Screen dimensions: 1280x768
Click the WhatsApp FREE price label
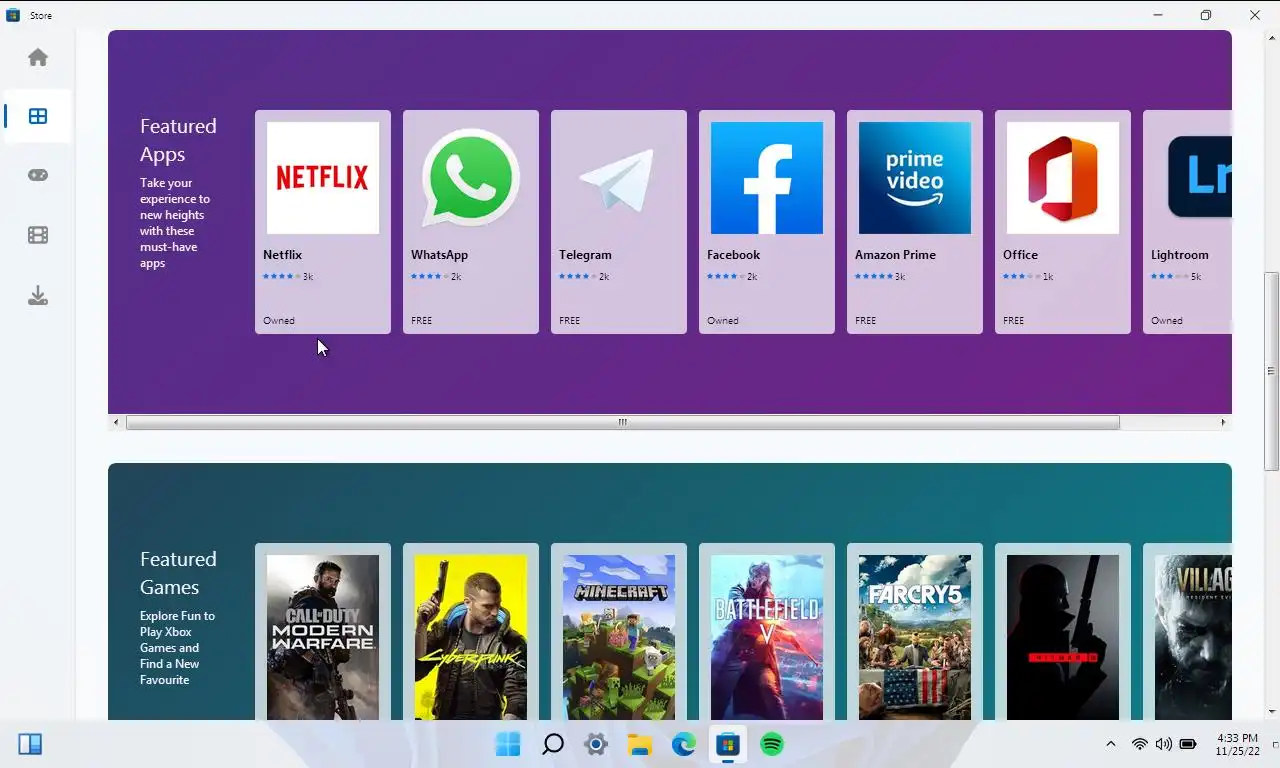pyautogui.click(x=421, y=321)
